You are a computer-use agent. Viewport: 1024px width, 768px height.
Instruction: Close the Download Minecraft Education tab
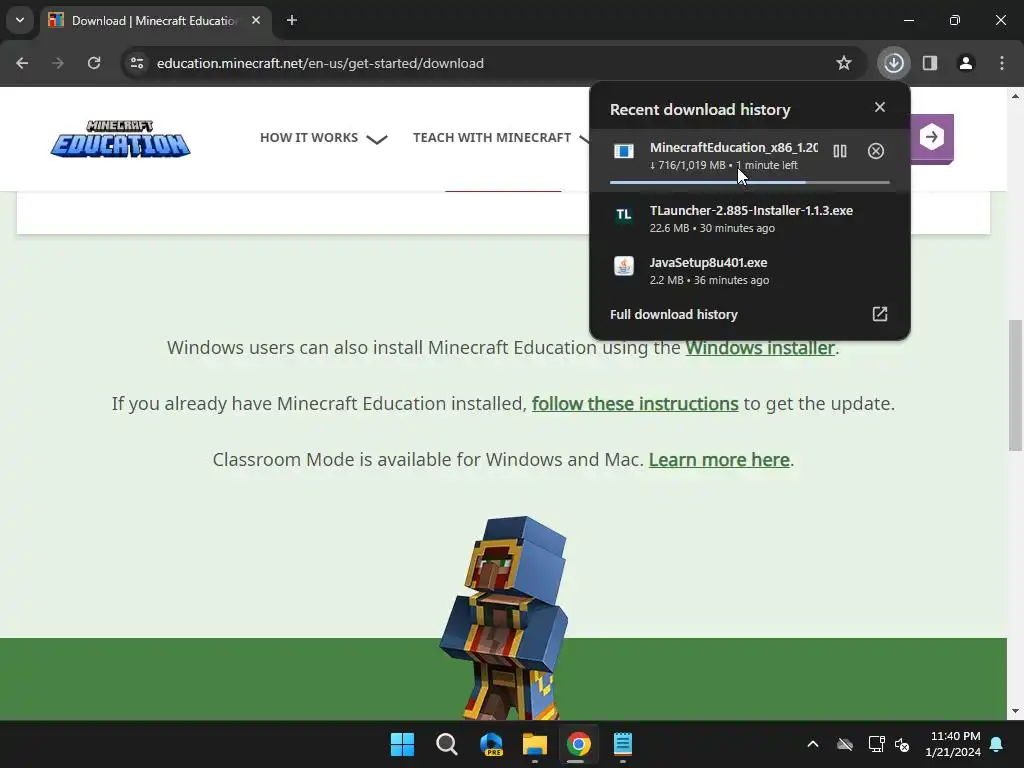coord(256,20)
